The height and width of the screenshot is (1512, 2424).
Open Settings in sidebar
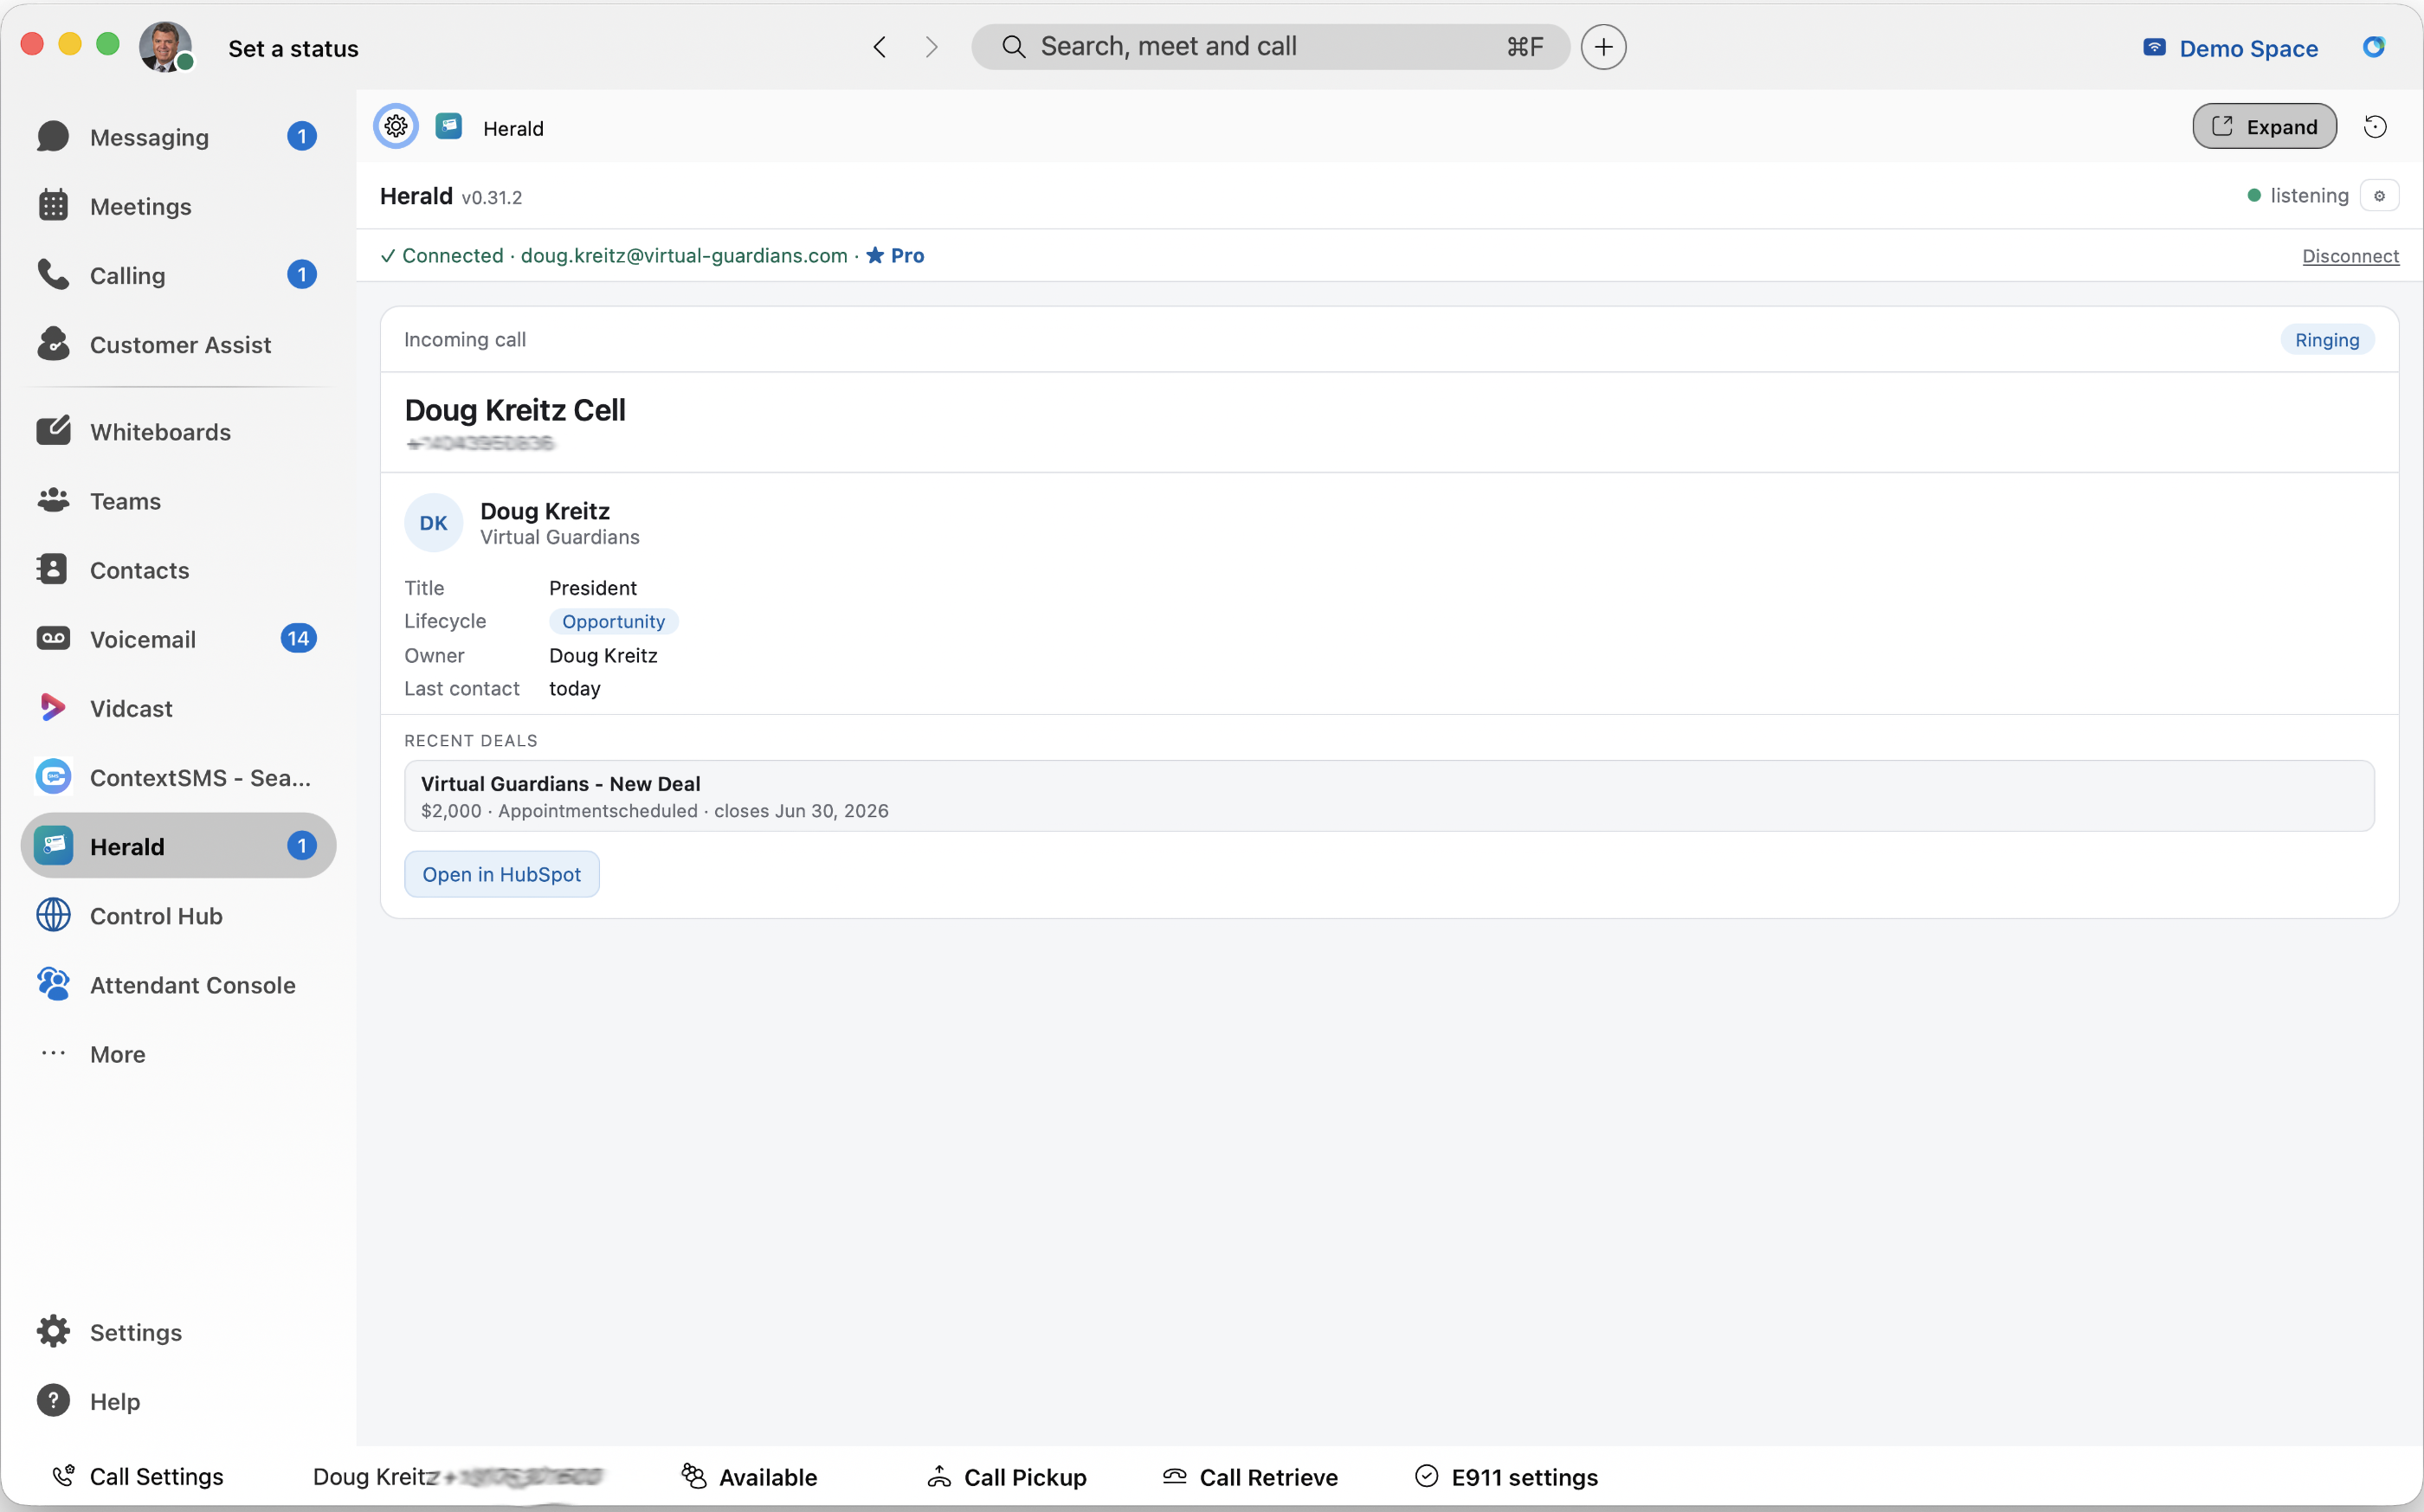tap(178, 1332)
